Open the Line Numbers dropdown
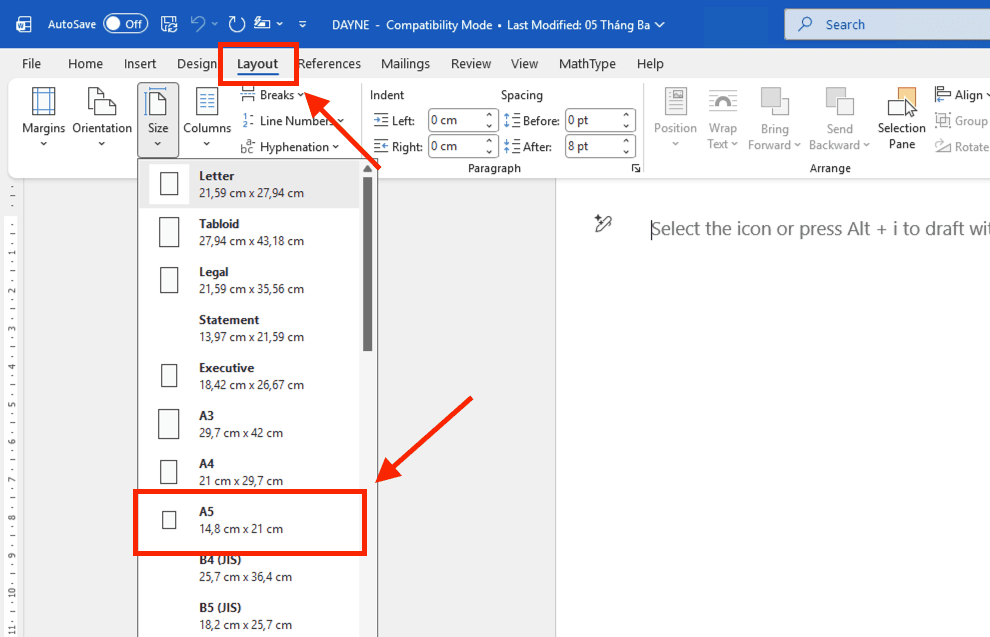 click(x=294, y=121)
